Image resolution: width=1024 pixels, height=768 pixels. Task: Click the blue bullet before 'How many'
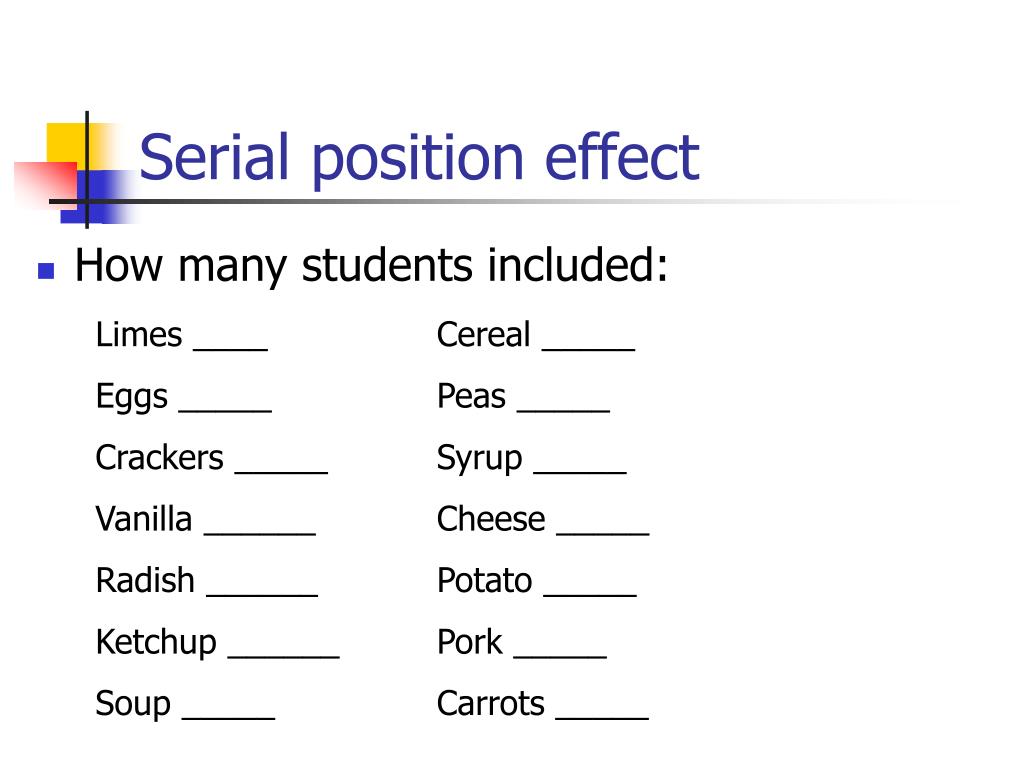point(46,270)
